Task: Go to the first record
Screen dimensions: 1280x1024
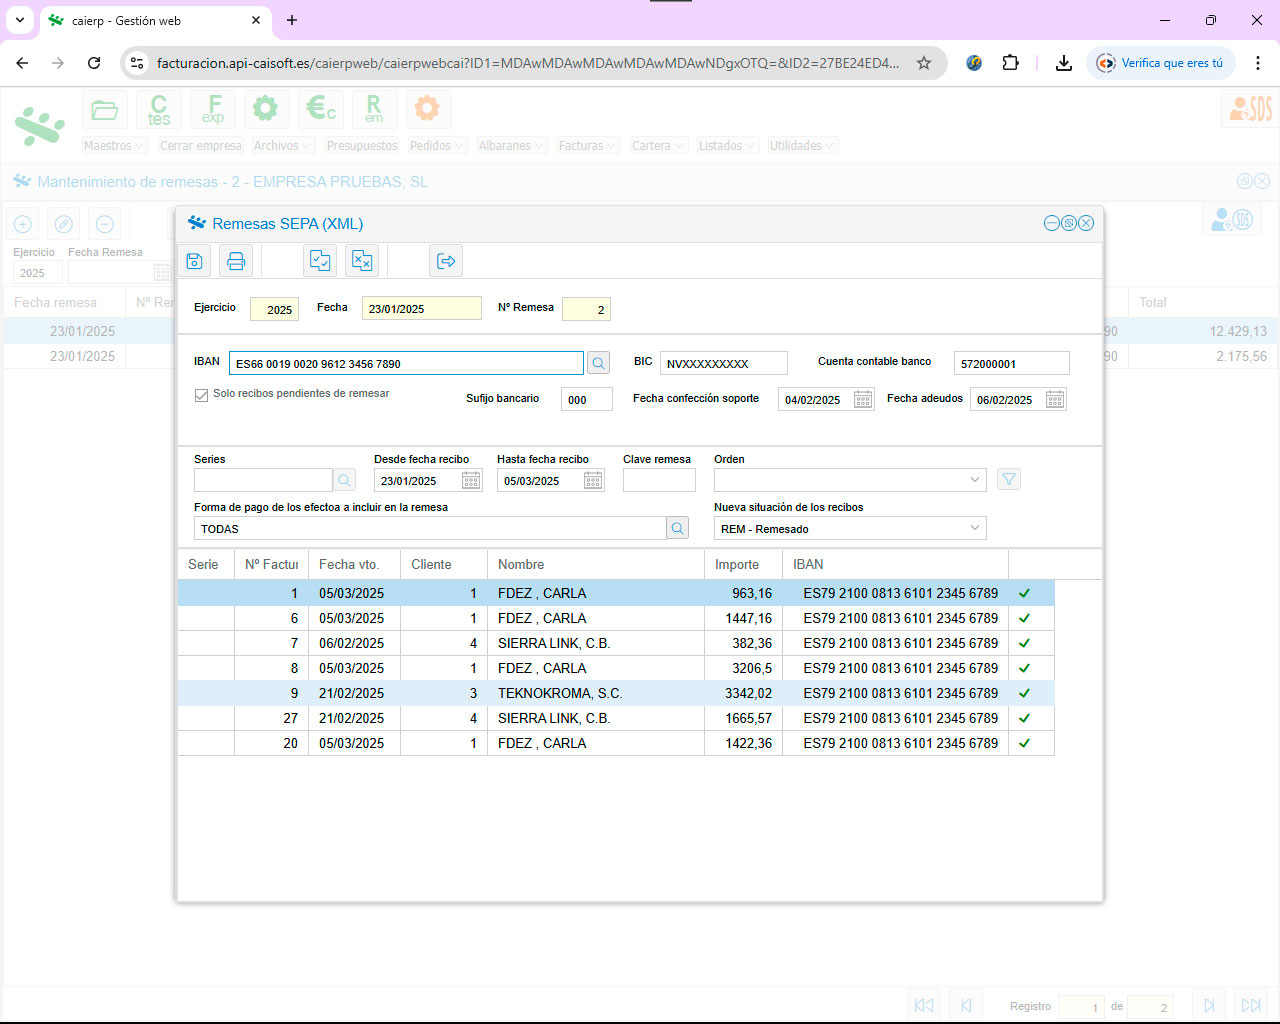Action: [x=924, y=1005]
